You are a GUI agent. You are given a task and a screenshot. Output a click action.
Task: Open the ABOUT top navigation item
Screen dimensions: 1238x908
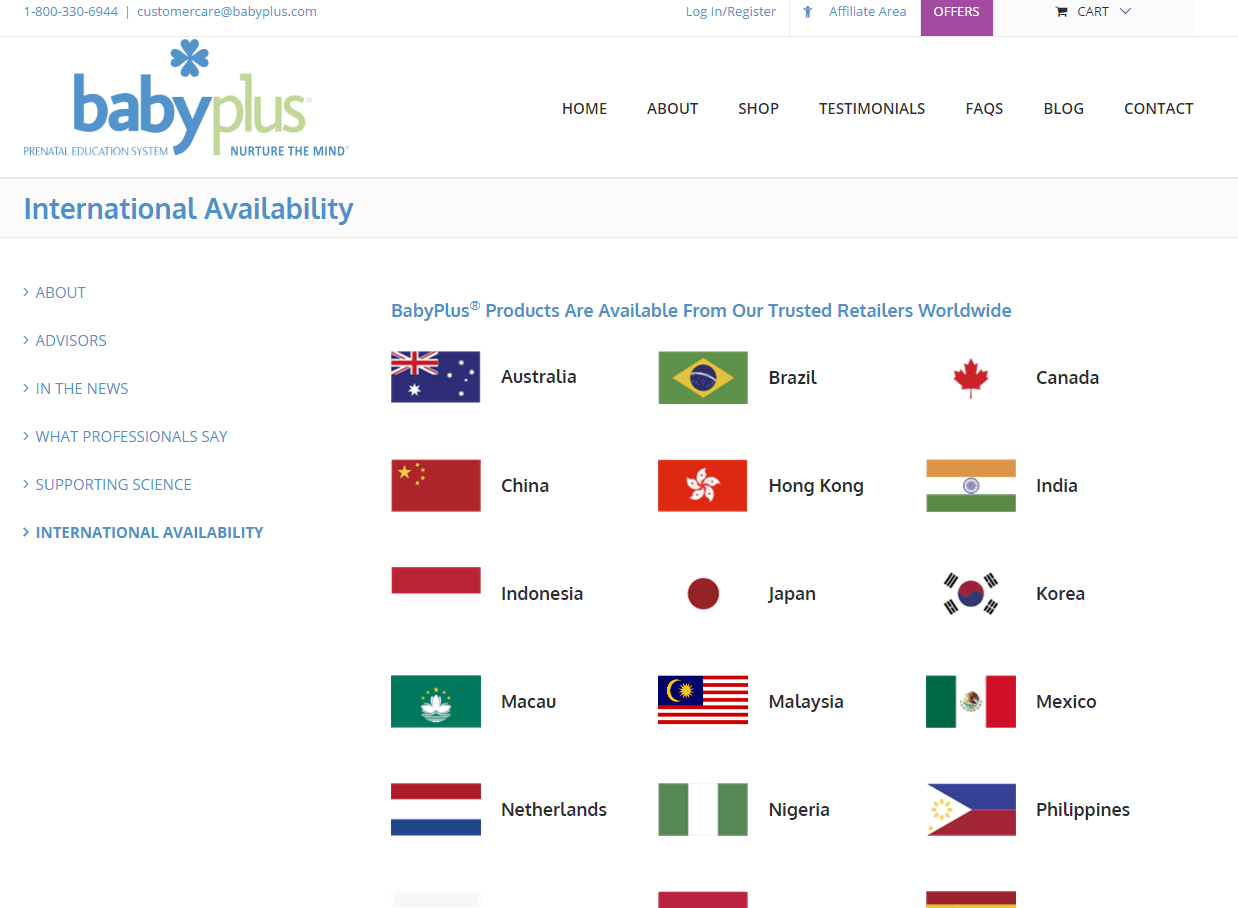pos(672,108)
